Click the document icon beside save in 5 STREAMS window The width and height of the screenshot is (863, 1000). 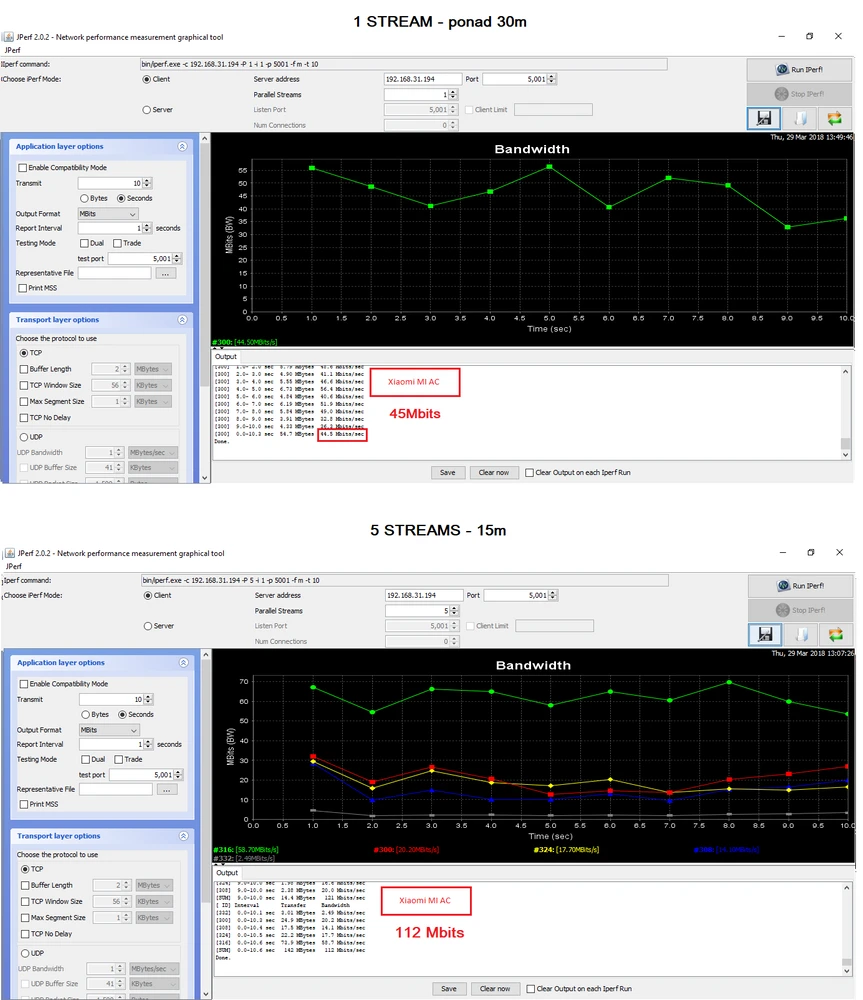(800, 634)
